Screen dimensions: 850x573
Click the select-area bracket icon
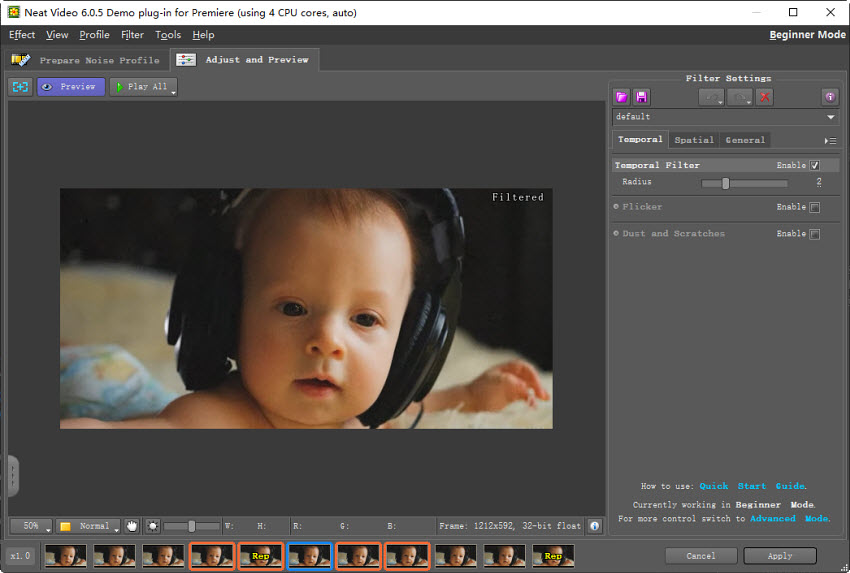coord(21,87)
